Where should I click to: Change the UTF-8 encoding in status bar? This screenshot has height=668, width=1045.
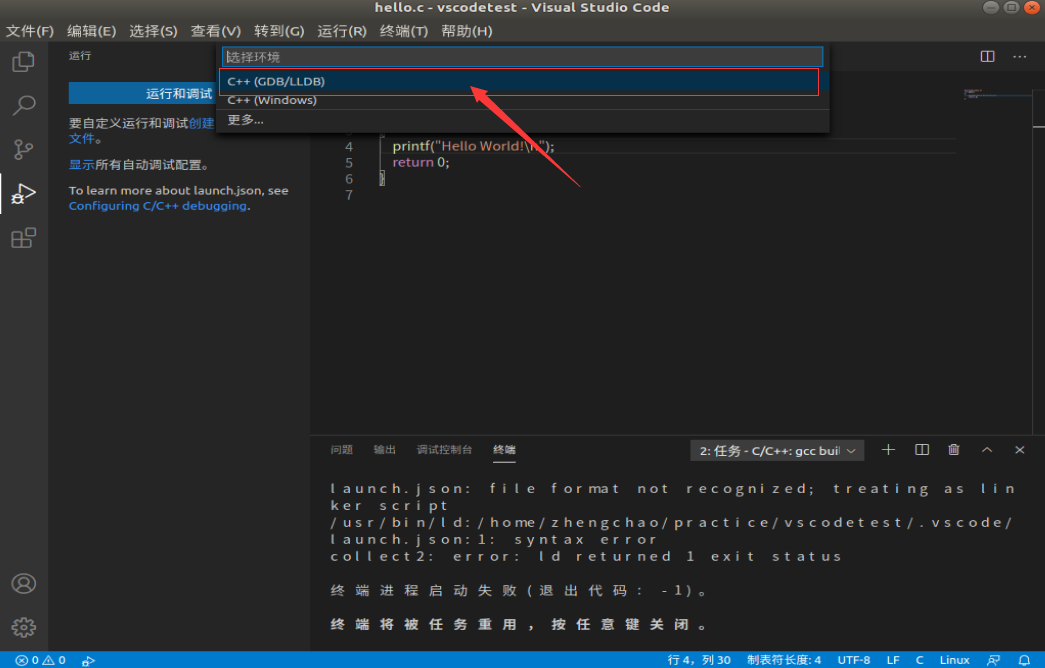(x=854, y=660)
